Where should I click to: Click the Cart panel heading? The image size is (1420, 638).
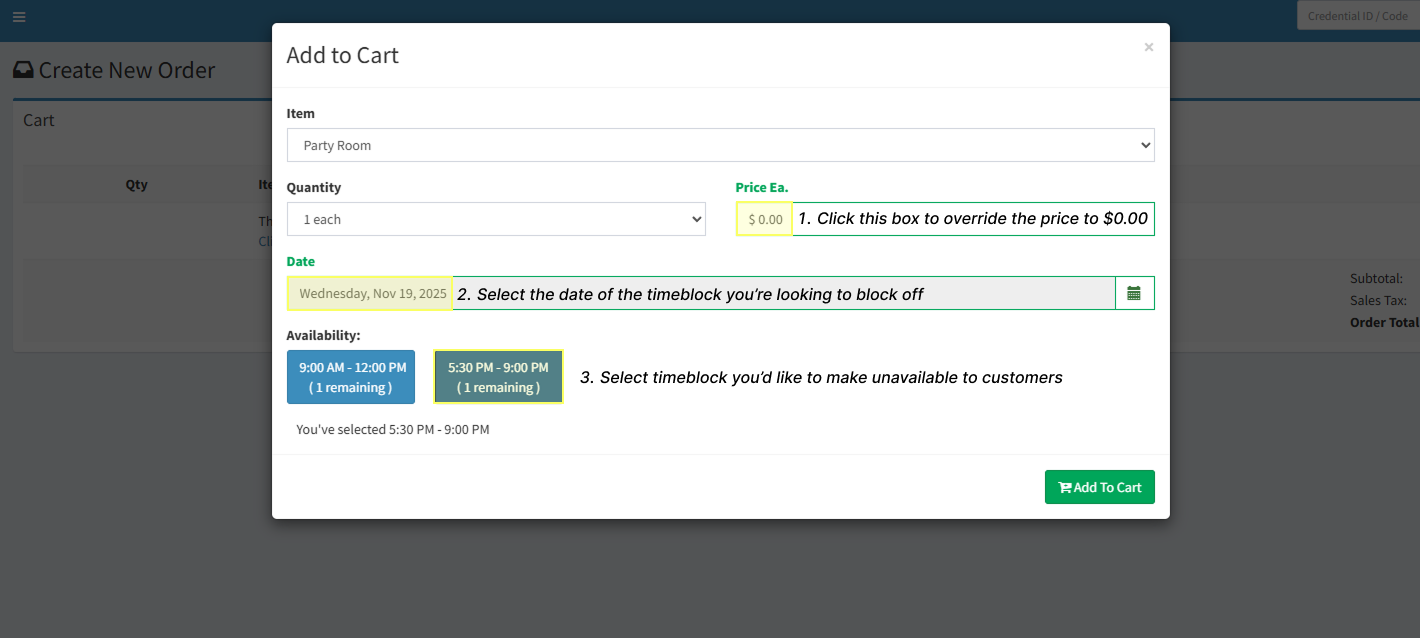[x=39, y=120]
